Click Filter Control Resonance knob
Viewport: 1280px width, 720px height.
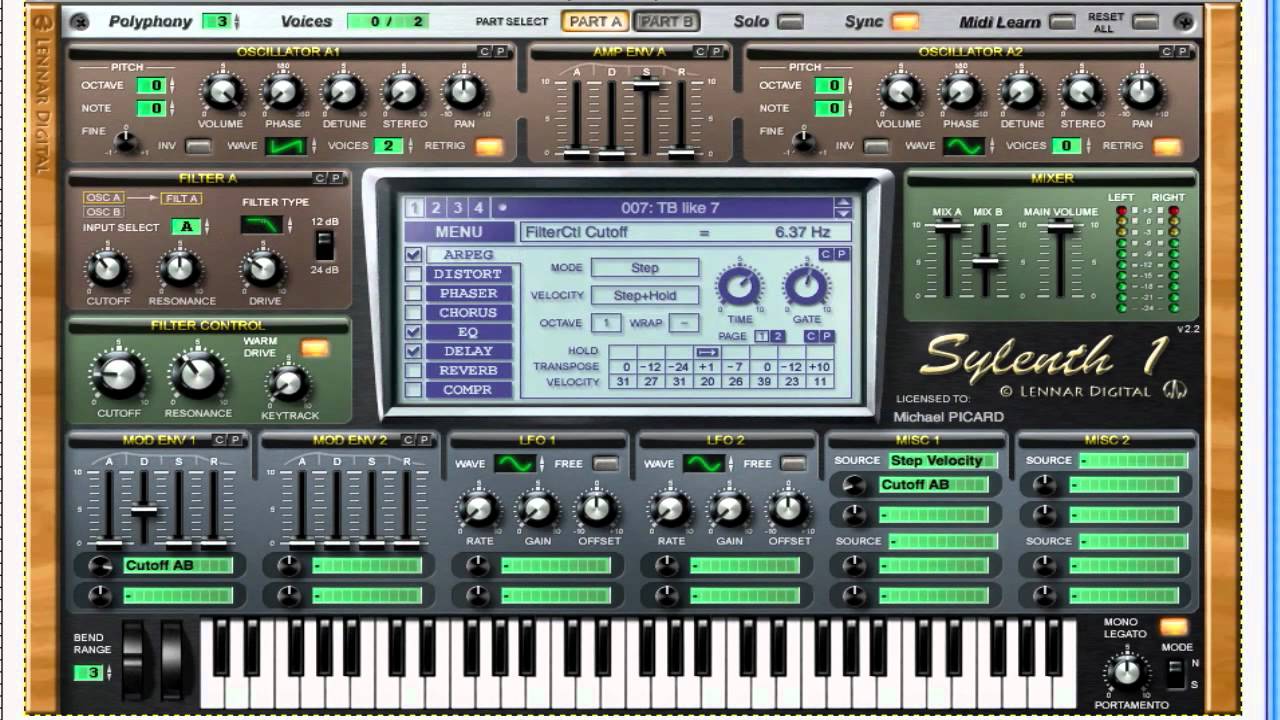click(197, 377)
